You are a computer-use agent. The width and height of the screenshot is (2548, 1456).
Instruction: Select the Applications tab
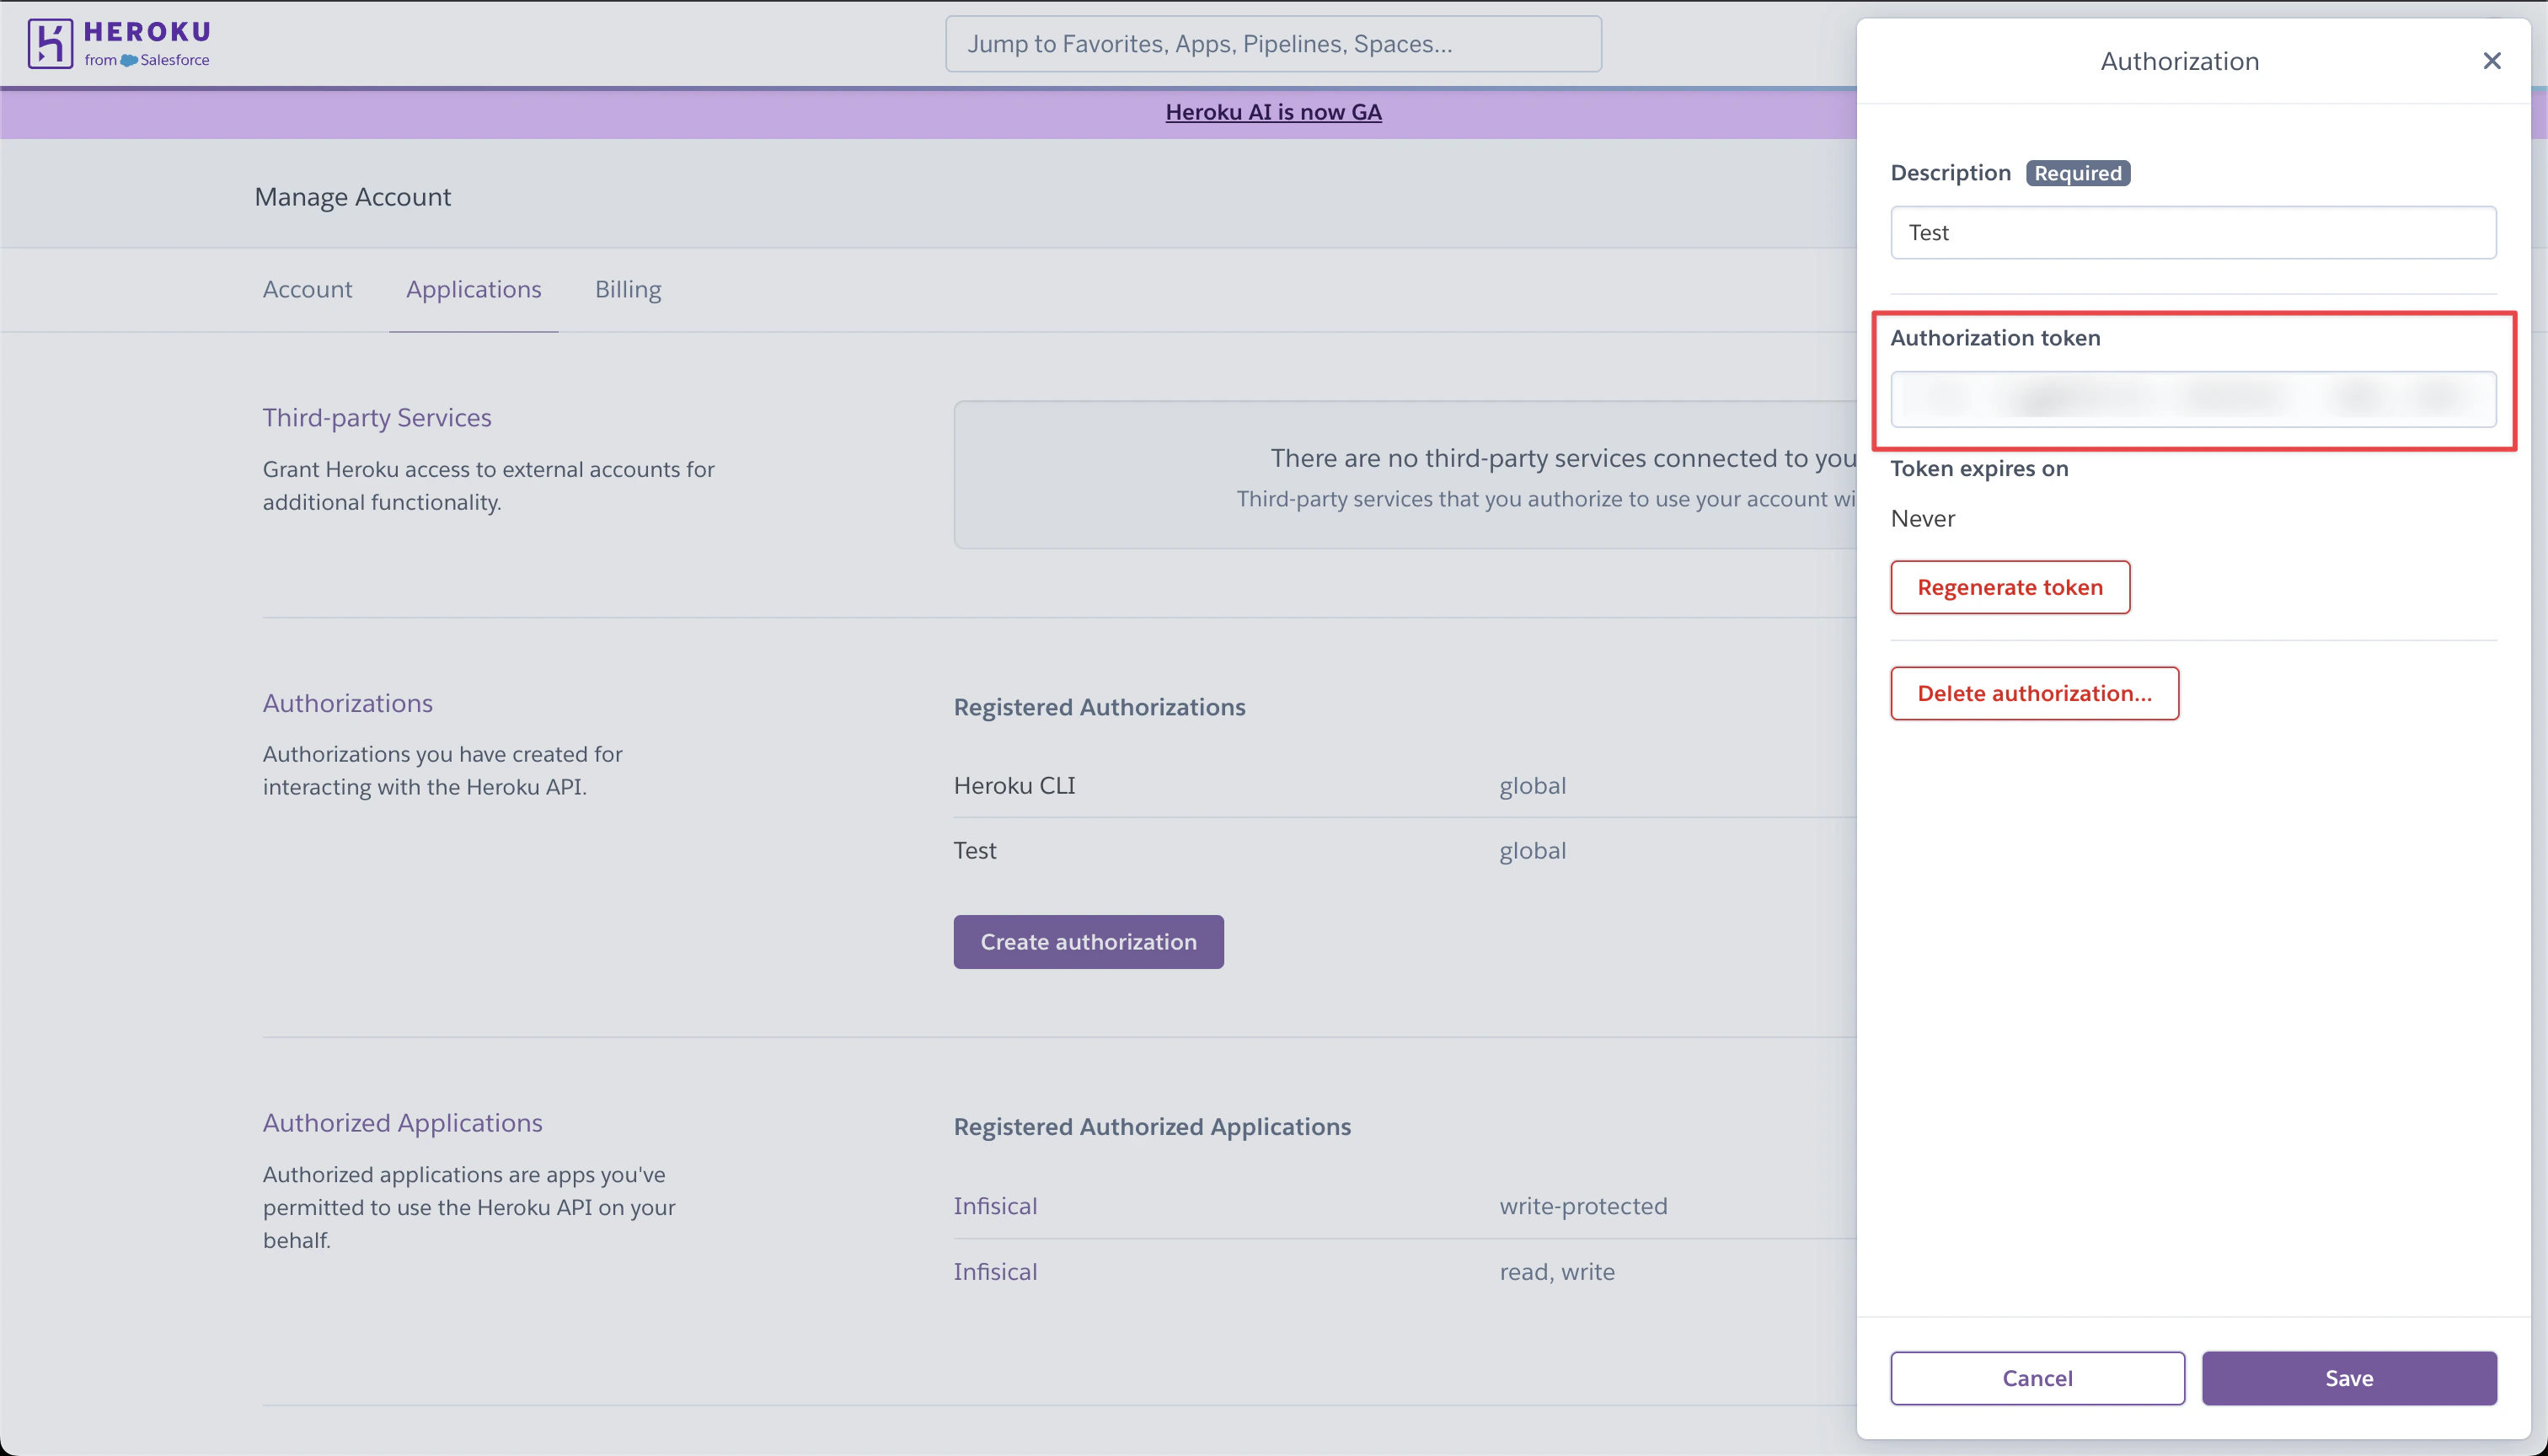click(x=473, y=289)
